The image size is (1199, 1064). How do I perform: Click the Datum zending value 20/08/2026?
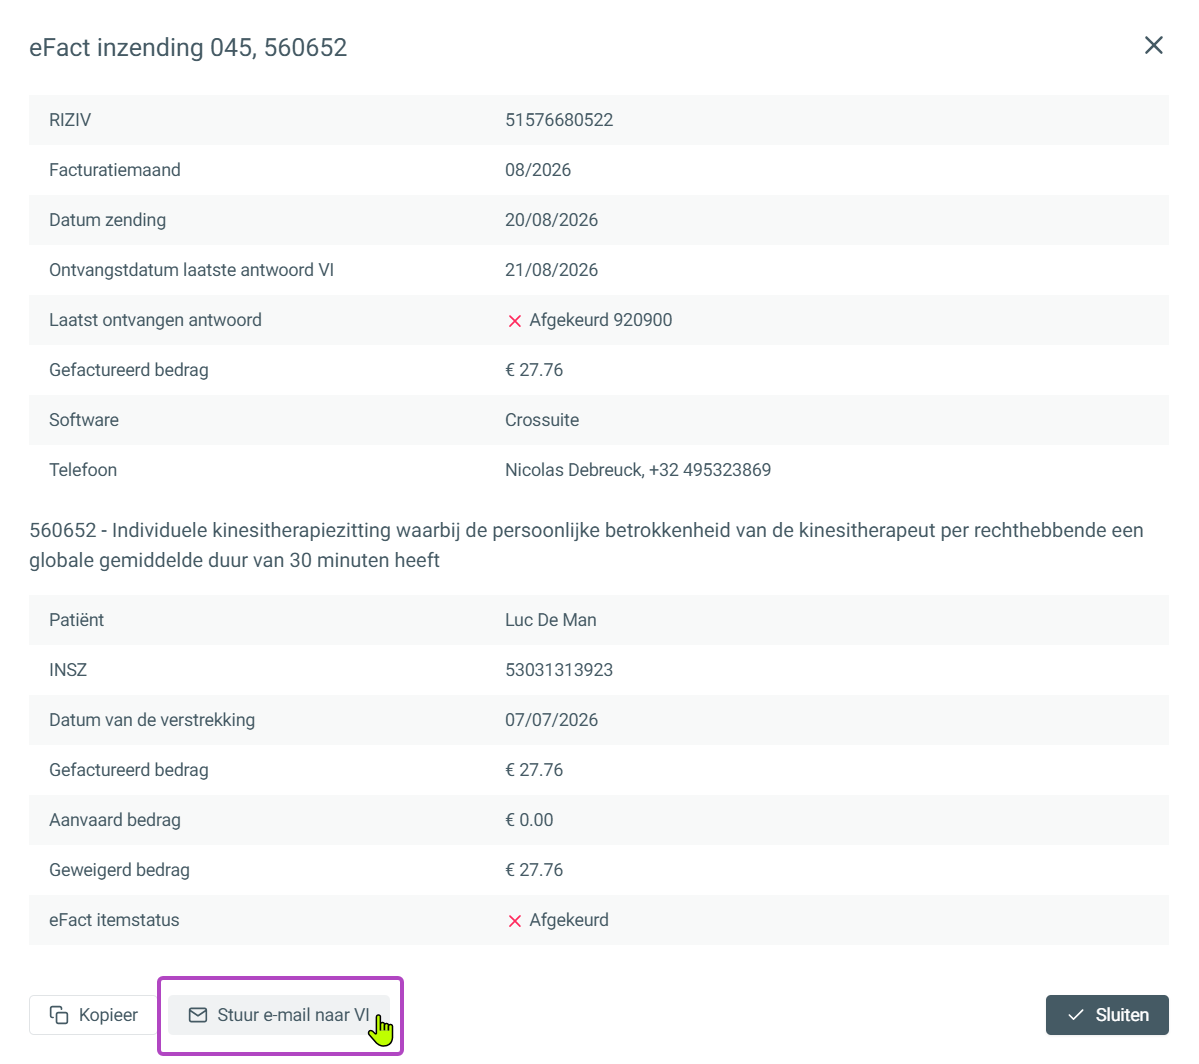click(x=551, y=220)
